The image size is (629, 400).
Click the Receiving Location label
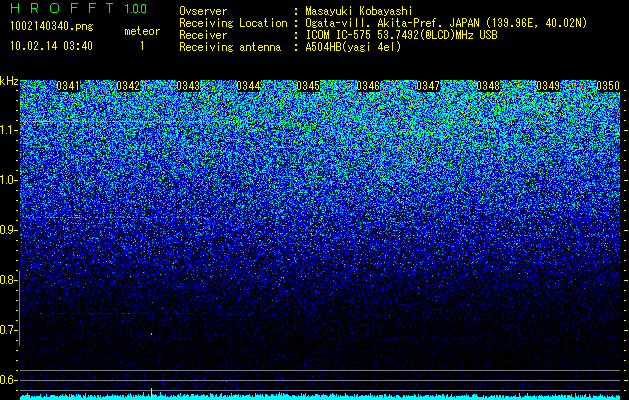click(233, 23)
